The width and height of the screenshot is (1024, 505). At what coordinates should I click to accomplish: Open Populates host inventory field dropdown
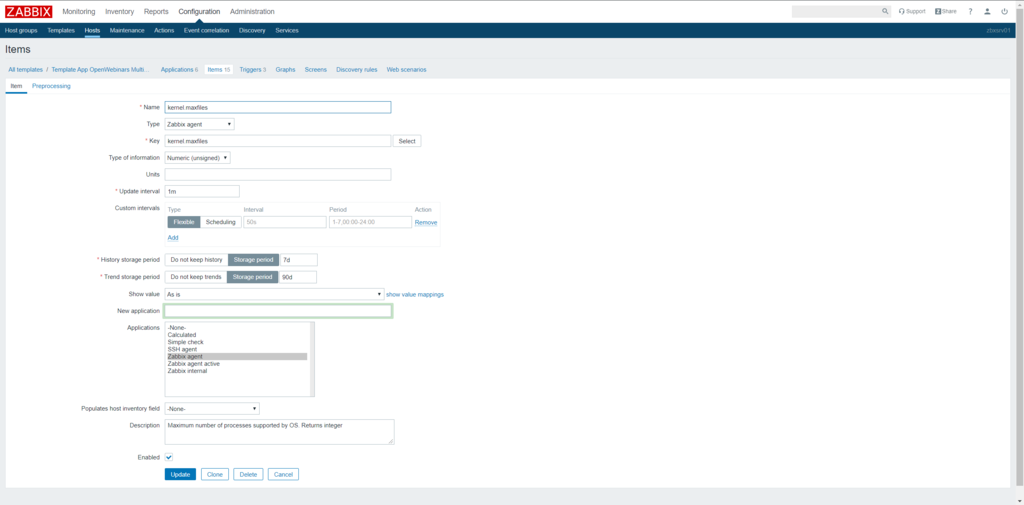click(212, 408)
